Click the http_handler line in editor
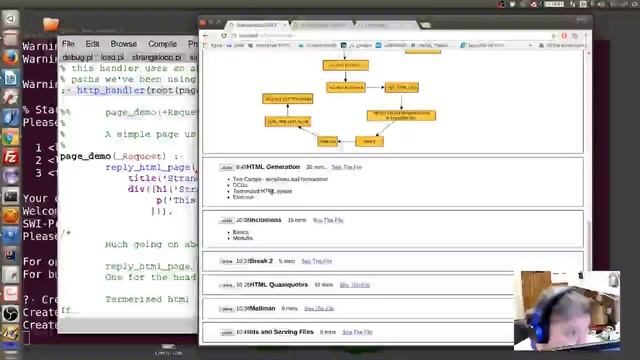 (x=129, y=90)
